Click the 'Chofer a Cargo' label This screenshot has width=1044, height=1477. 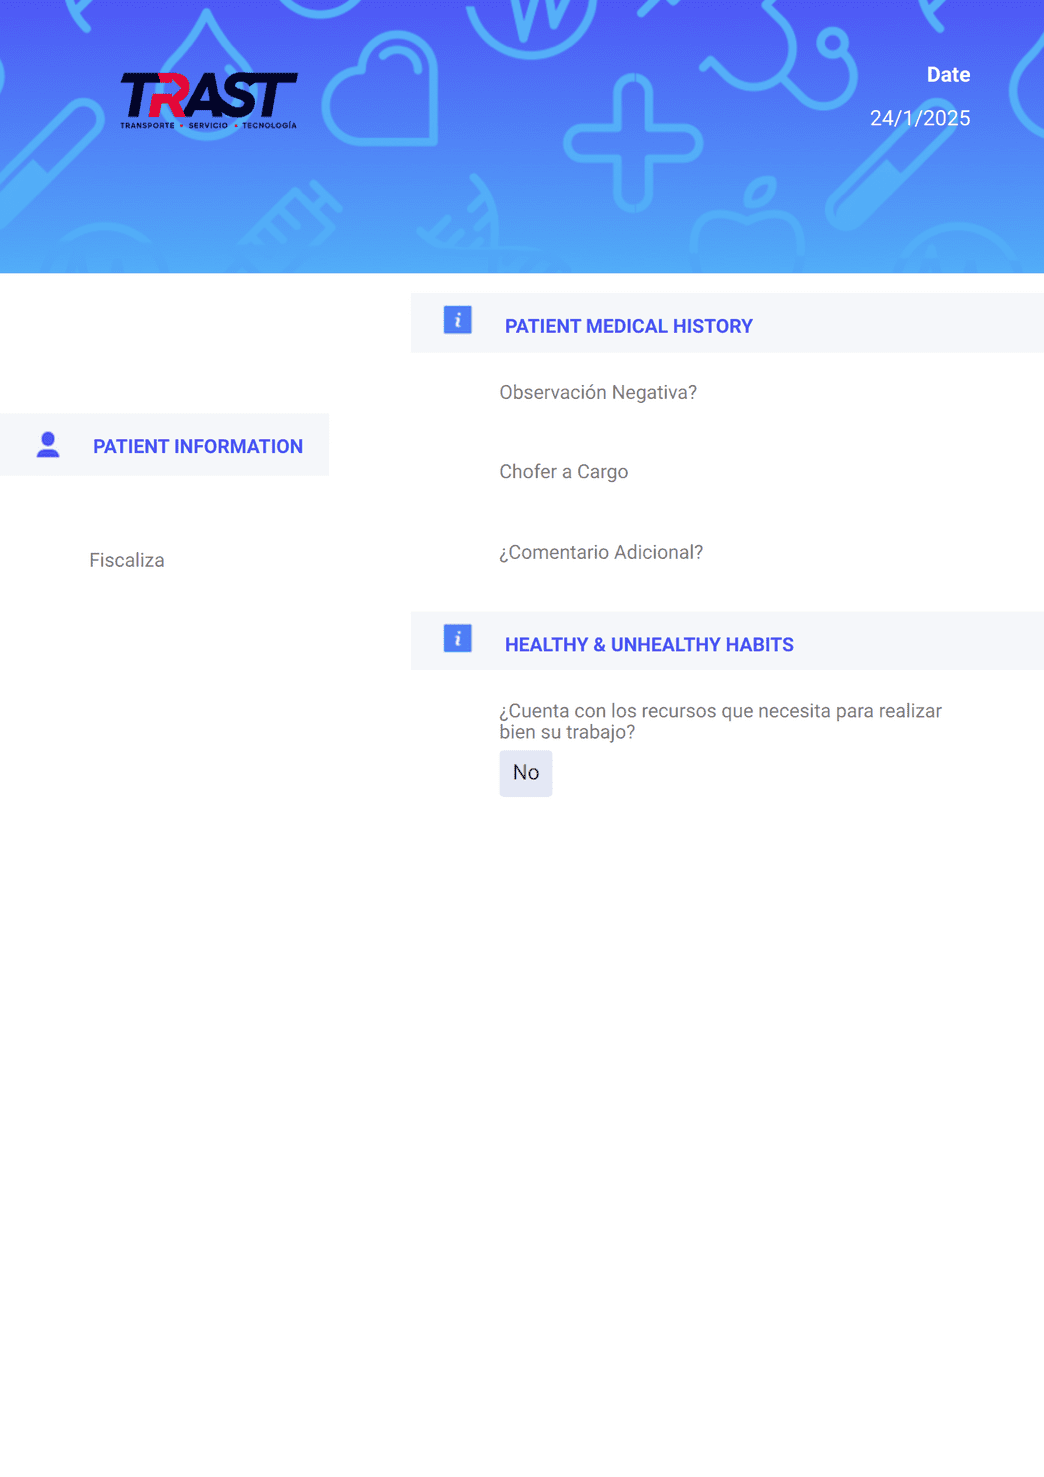564,472
